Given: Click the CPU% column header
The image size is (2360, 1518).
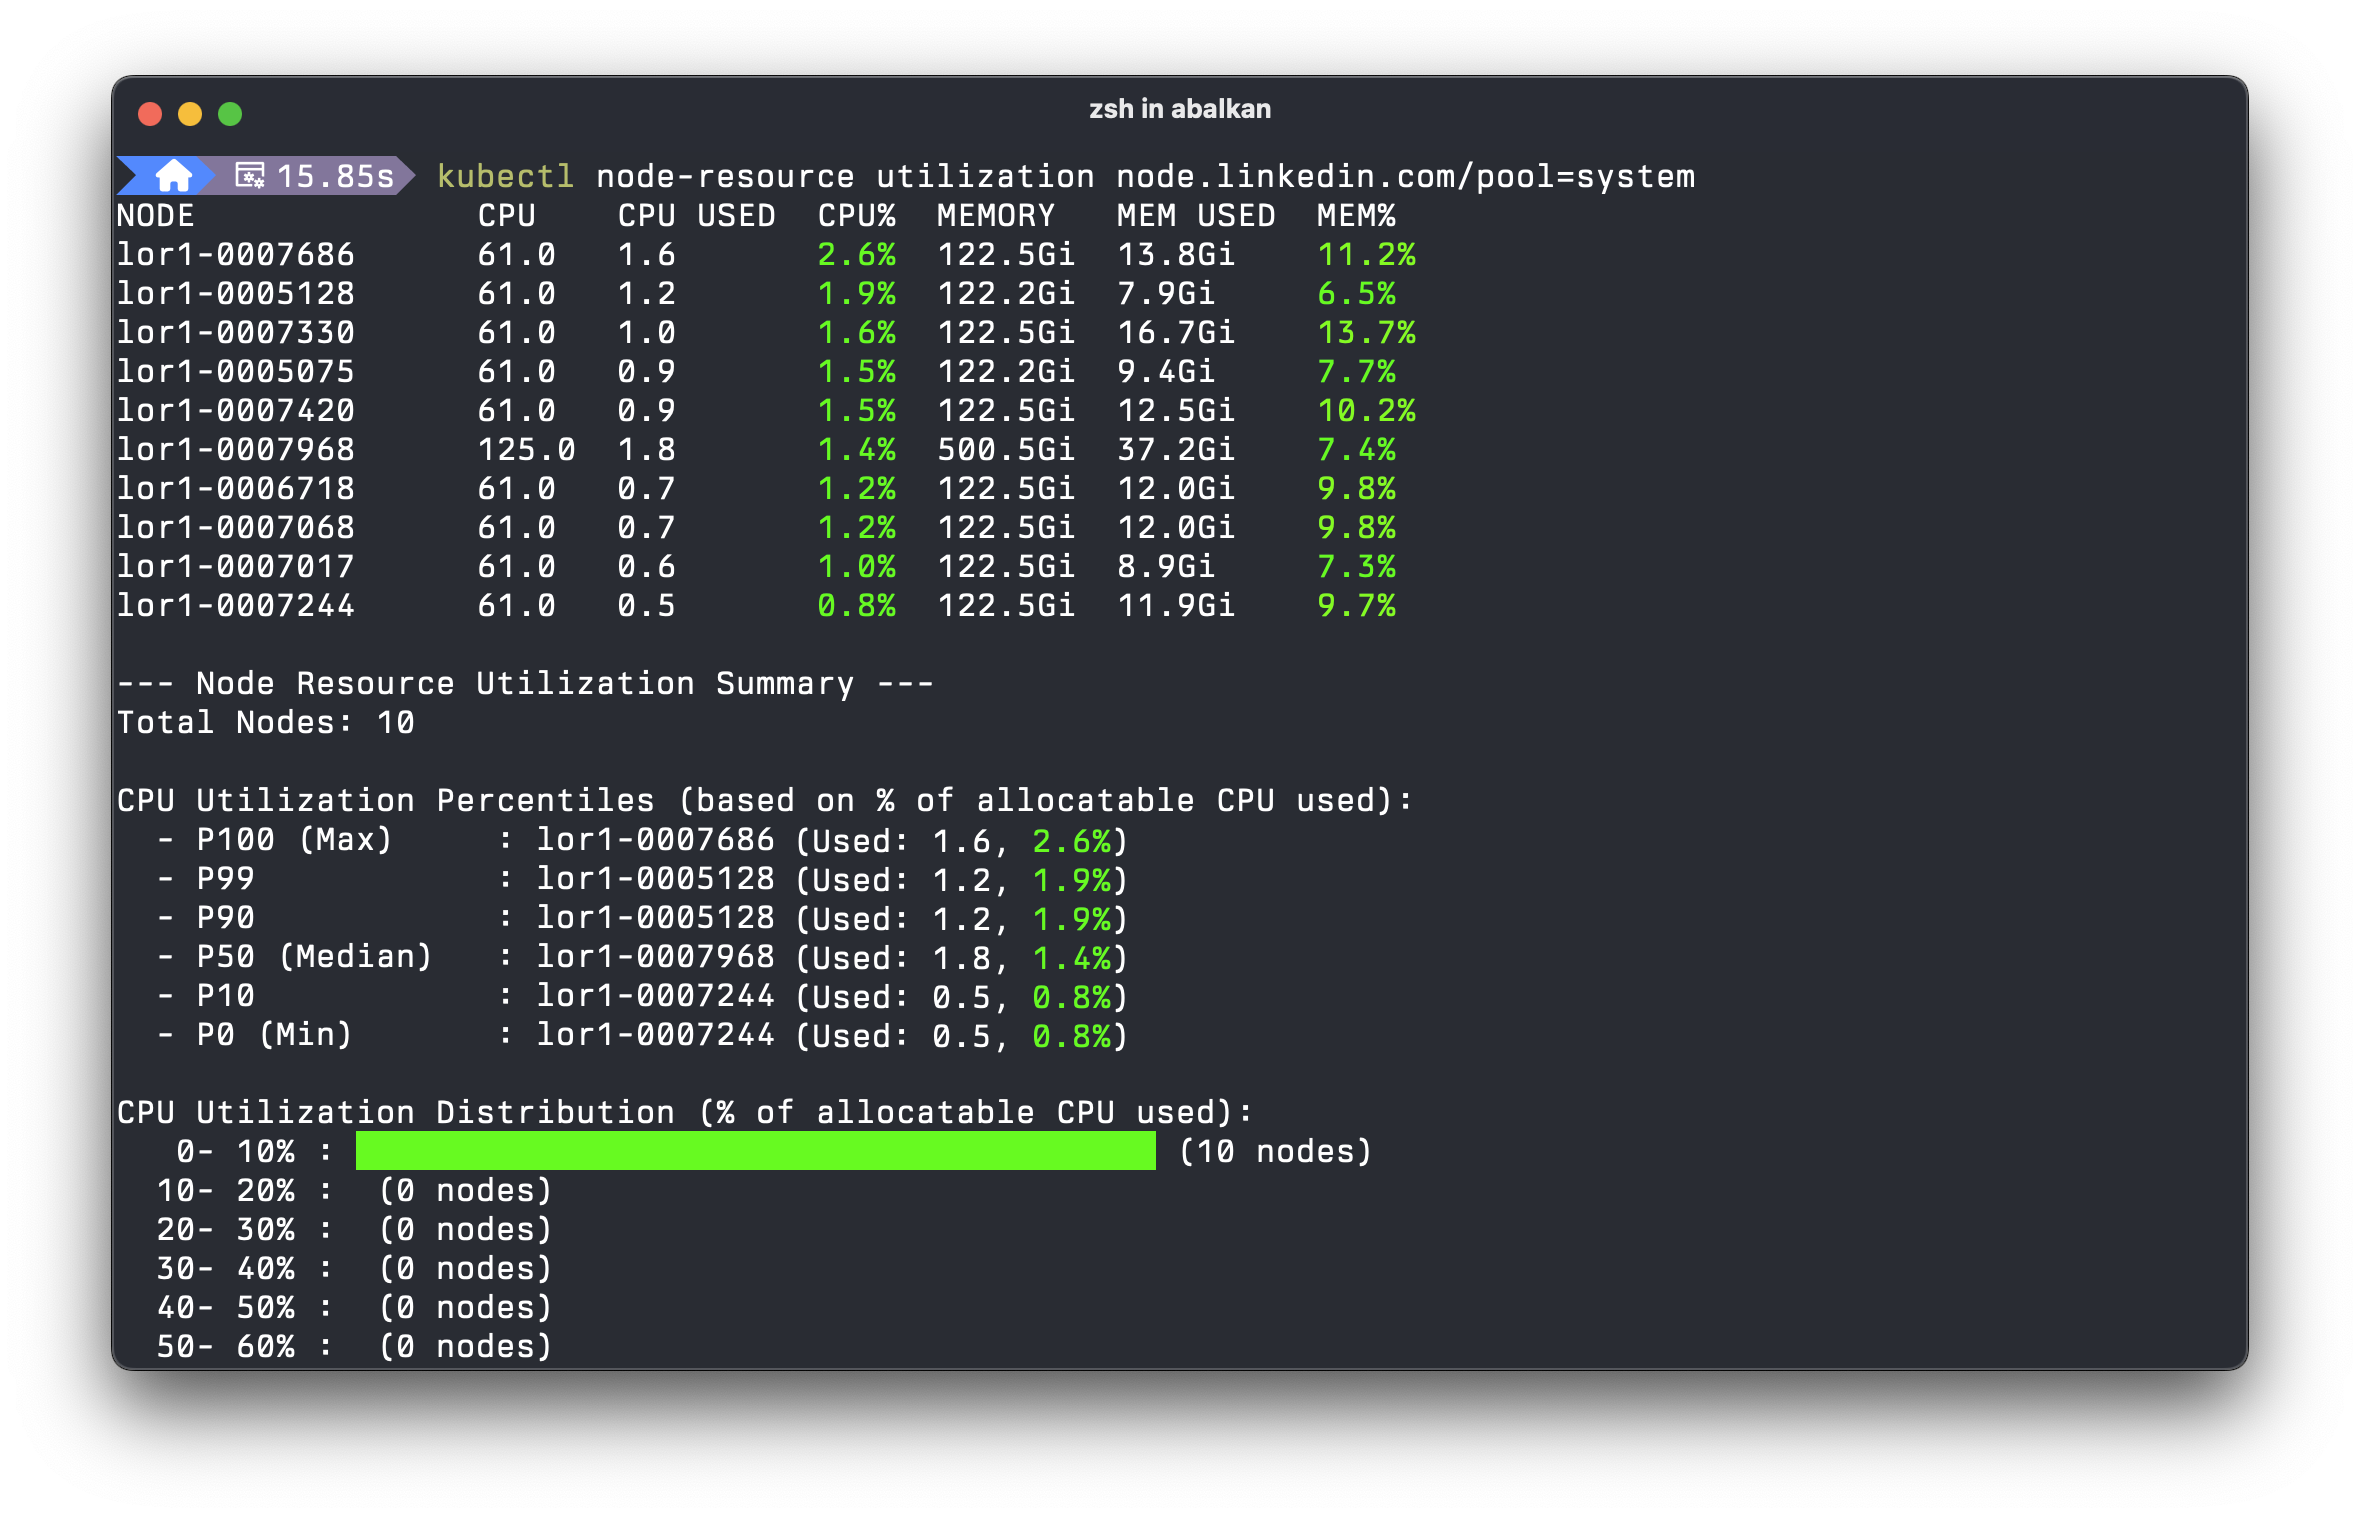Looking at the screenshot, I should [856, 216].
